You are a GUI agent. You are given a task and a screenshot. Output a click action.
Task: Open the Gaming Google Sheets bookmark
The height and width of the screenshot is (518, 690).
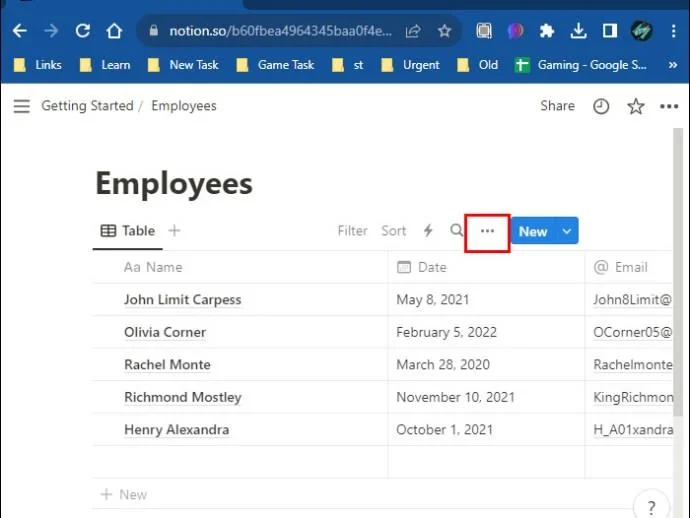581,65
